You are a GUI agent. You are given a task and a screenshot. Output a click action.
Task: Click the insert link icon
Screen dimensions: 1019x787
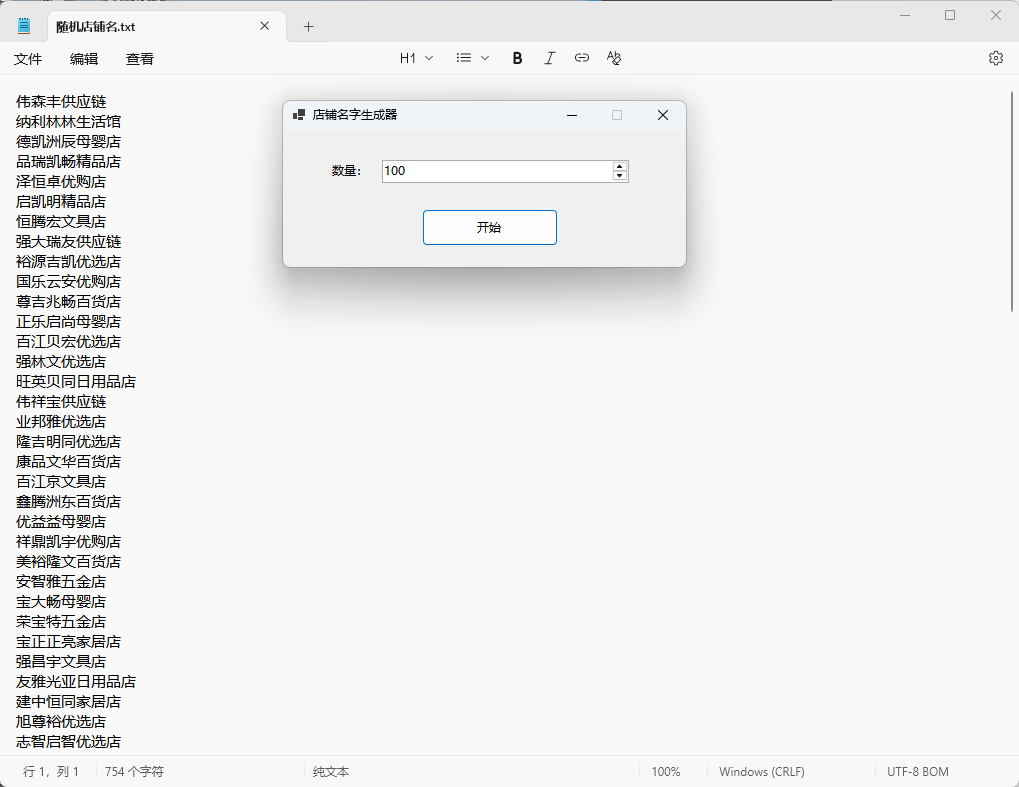pos(582,58)
